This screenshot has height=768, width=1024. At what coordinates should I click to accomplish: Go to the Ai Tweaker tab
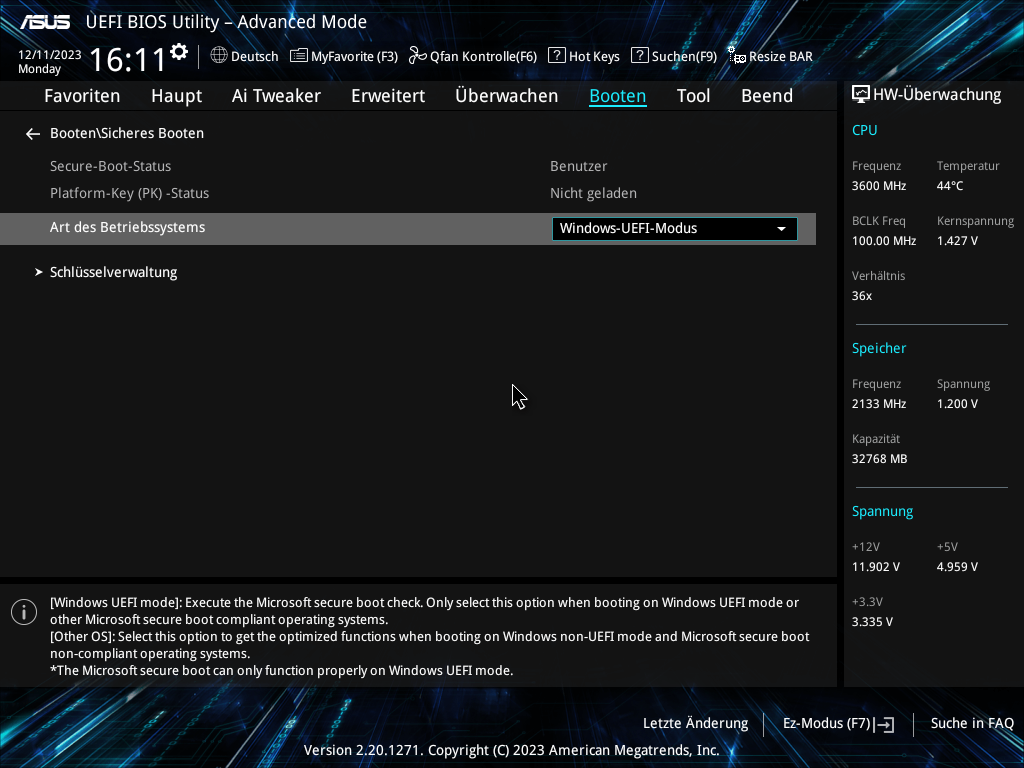[x=276, y=96]
